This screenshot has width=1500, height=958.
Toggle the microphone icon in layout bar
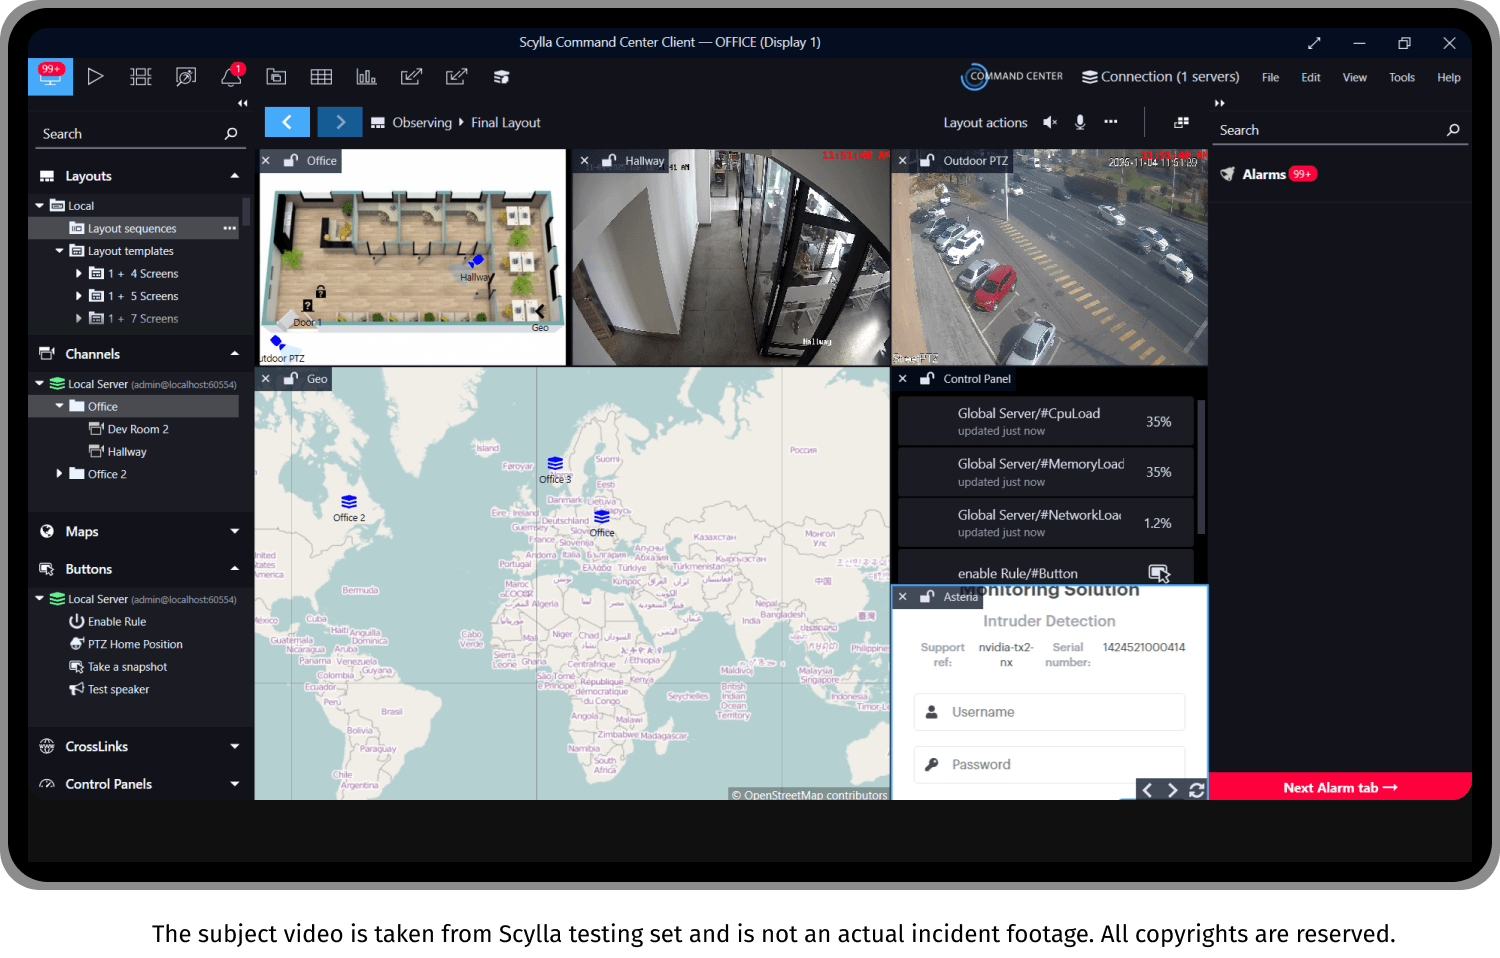pos(1080,122)
